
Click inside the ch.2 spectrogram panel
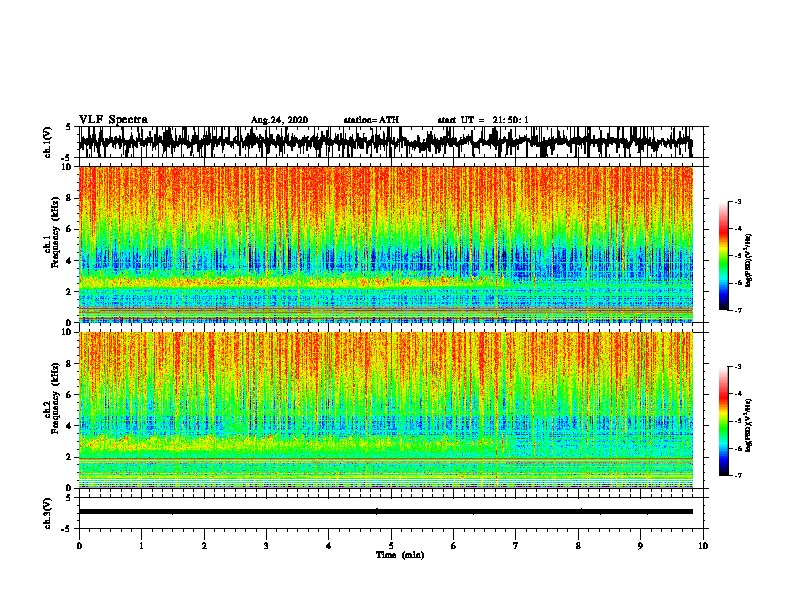tap(386, 410)
